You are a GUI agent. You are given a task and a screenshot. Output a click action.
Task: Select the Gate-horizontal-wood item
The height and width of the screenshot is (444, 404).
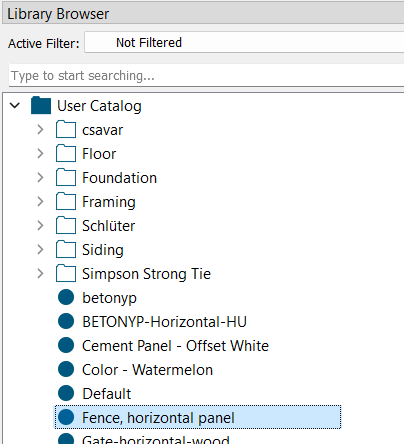tap(156, 439)
